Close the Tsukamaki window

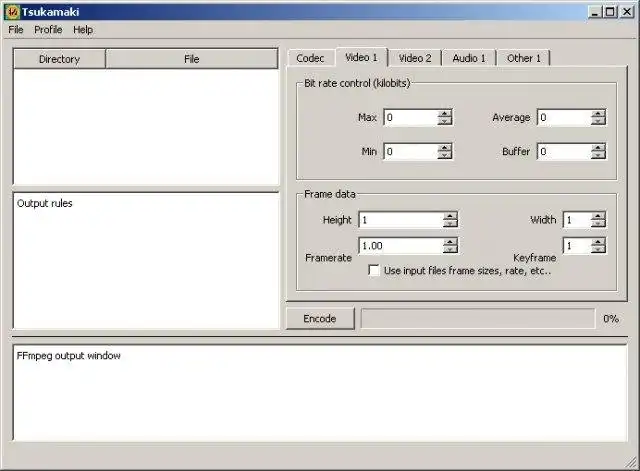(627, 12)
